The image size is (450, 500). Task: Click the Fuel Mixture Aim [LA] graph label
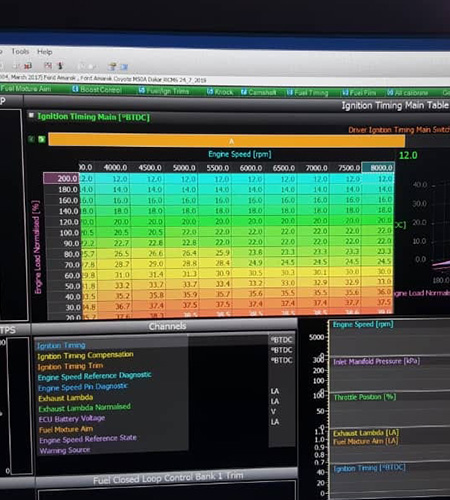point(366,441)
